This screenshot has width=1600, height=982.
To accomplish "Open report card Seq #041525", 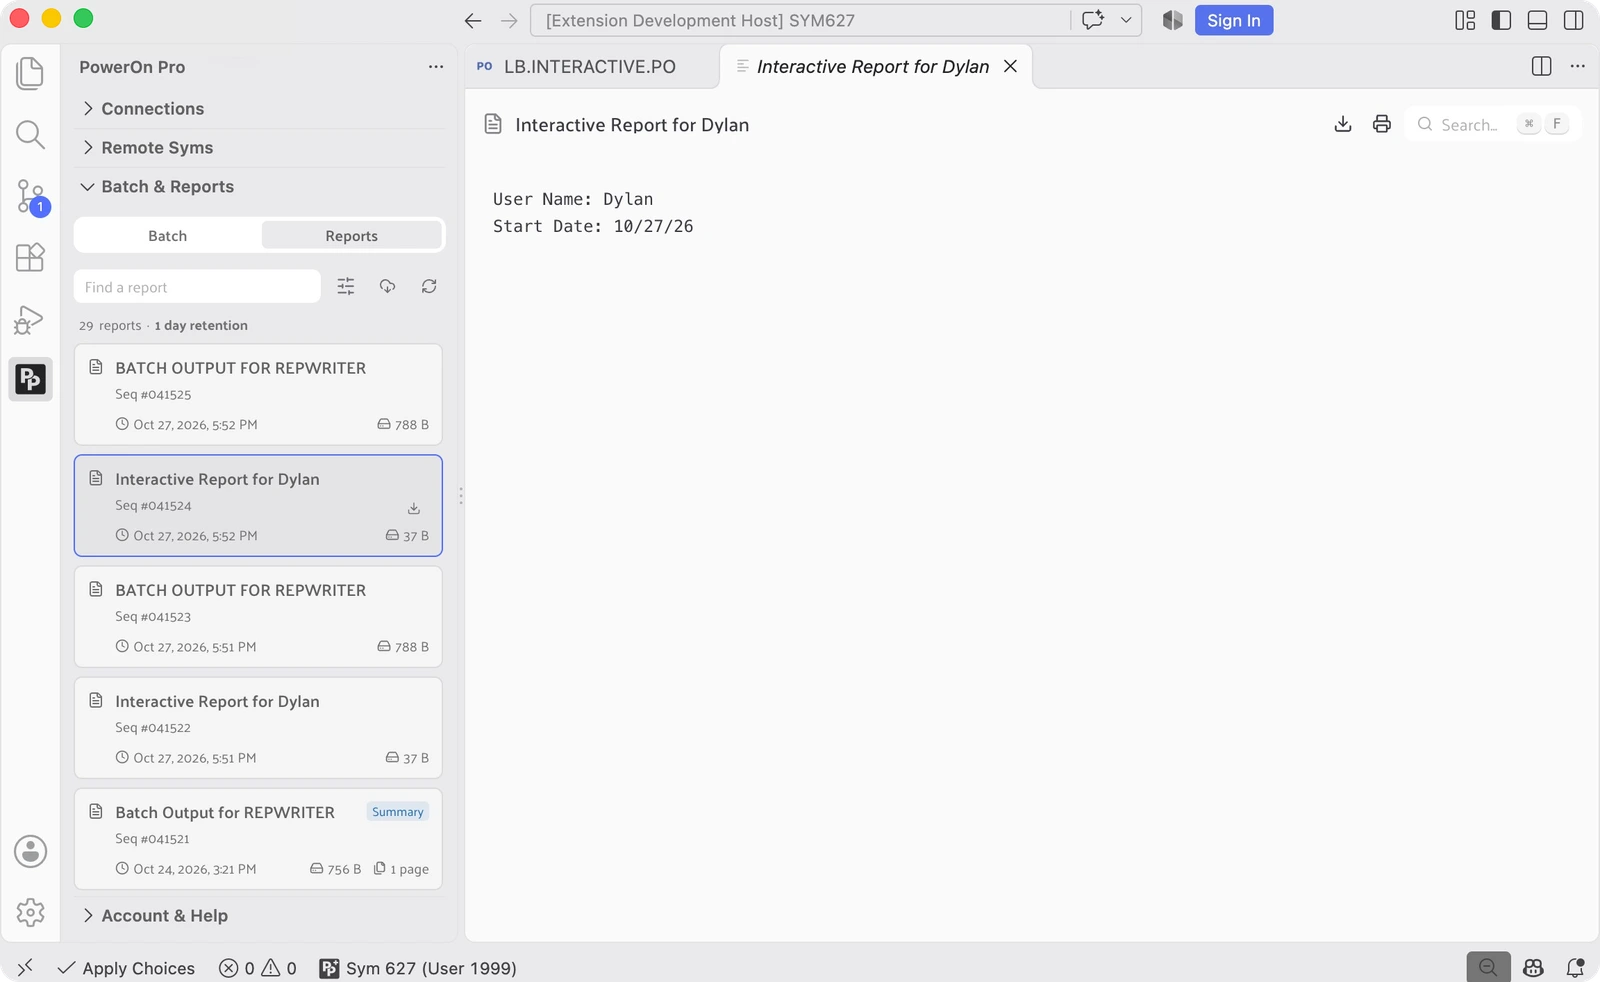I will [x=258, y=395].
